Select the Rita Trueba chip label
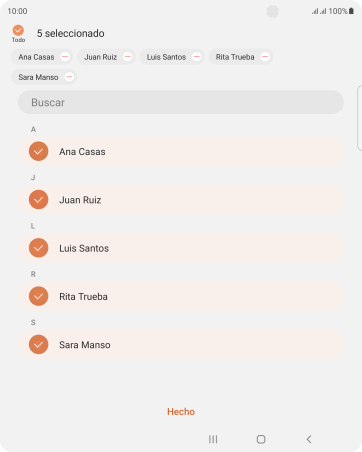The height and width of the screenshot is (452, 362). point(235,57)
